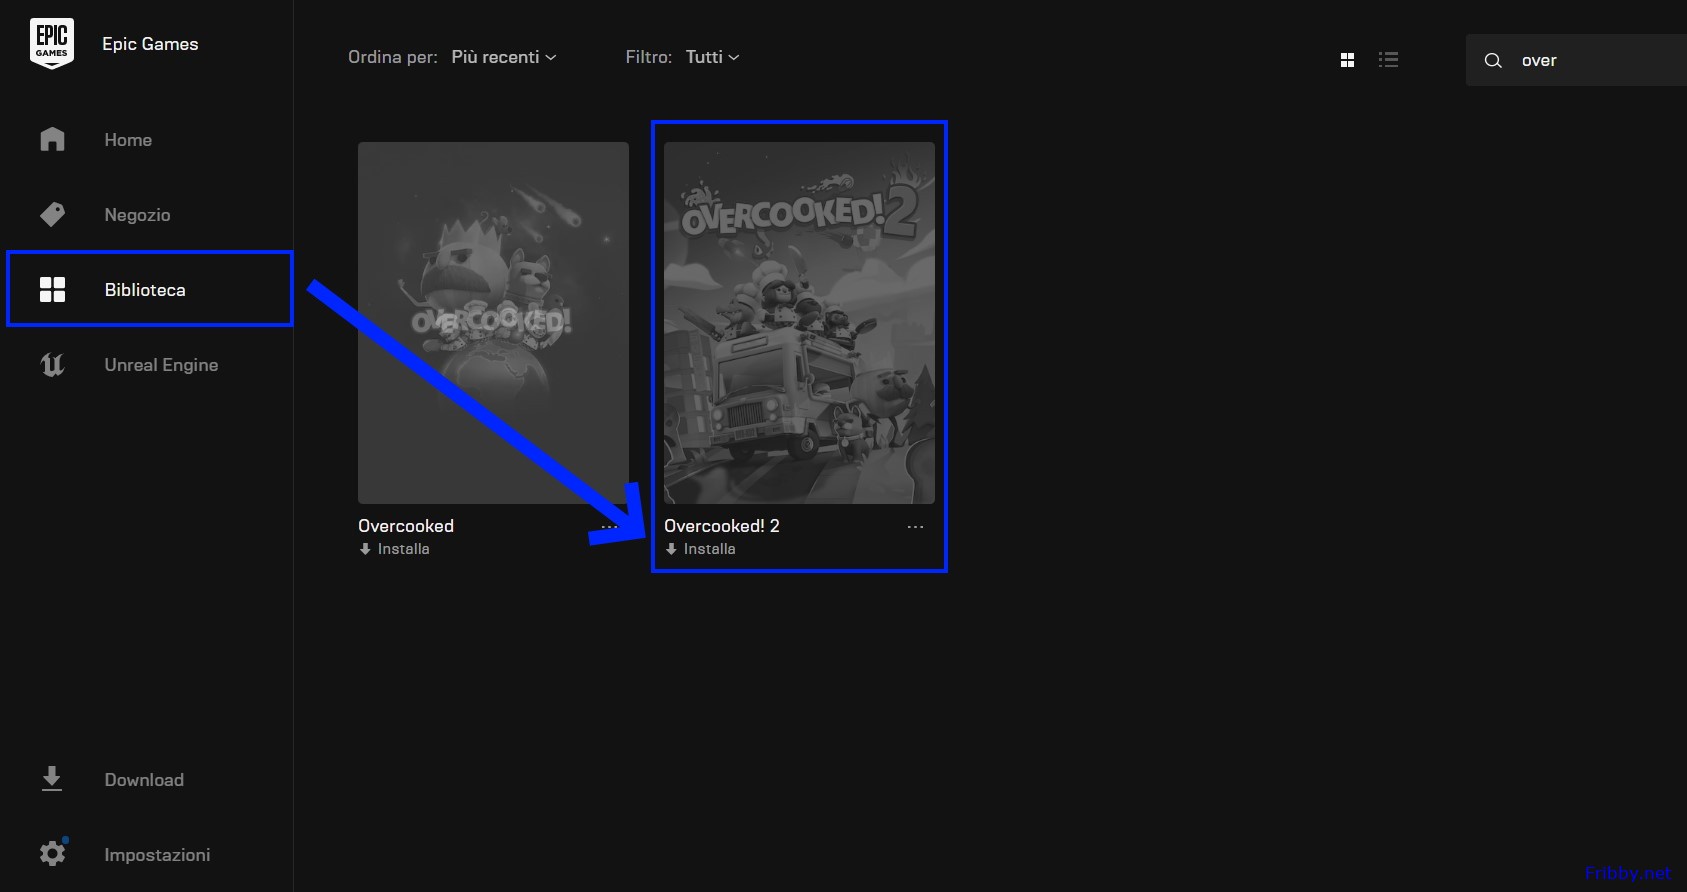Click the install arrow under Overcooked
This screenshot has height=892, width=1687.
pos(365,549)
